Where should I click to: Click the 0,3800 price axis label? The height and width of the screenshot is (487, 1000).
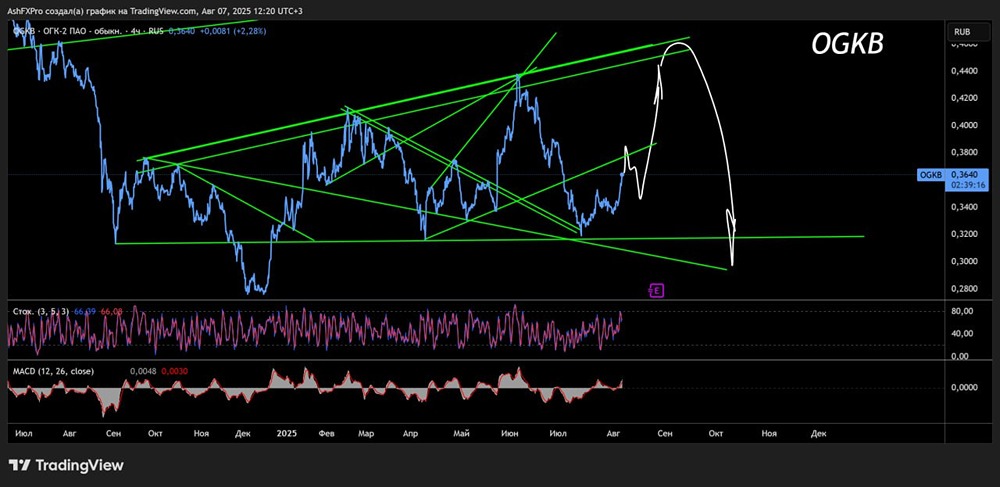tap(964, 152)
